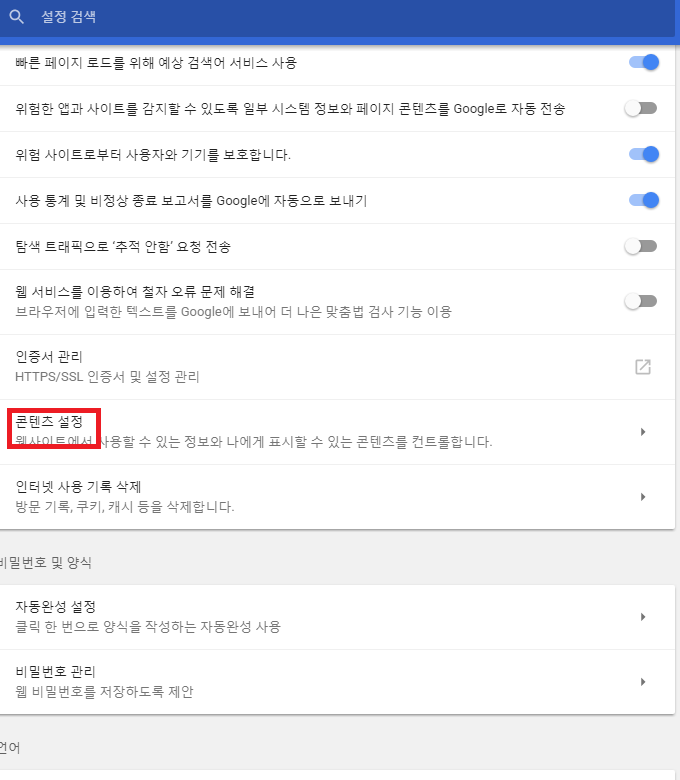Turn on 철자 오류 문제 해결 toggle

click(x=641, y=301)
